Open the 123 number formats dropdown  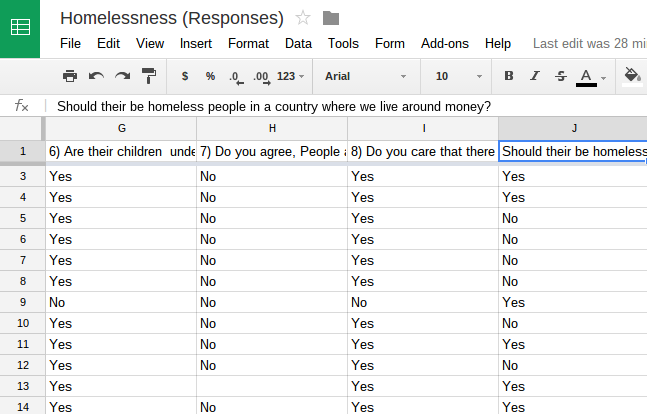[291, 76]
